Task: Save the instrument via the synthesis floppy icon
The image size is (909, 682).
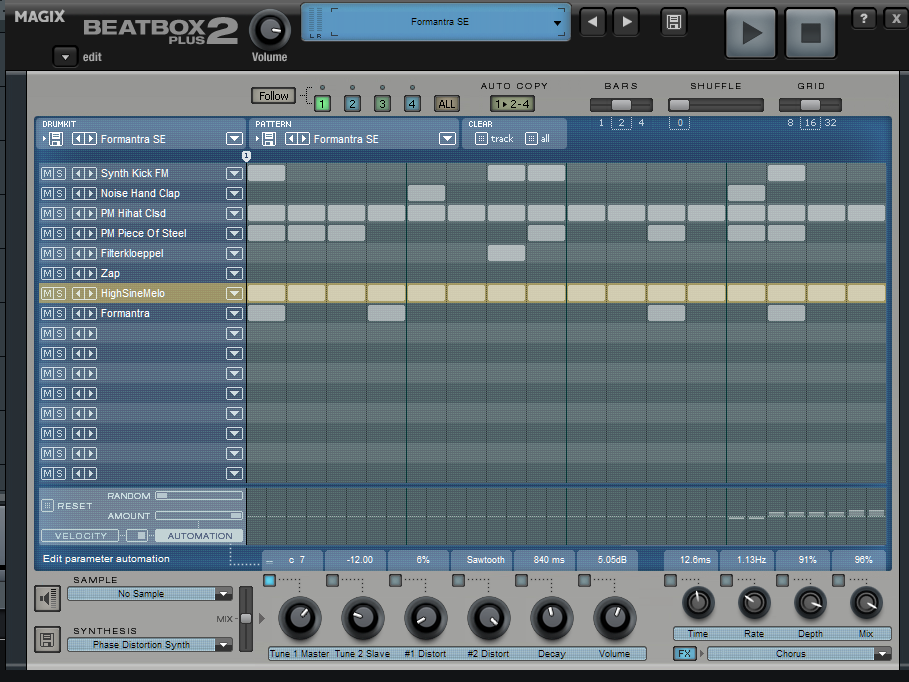Action: (48, 640)
